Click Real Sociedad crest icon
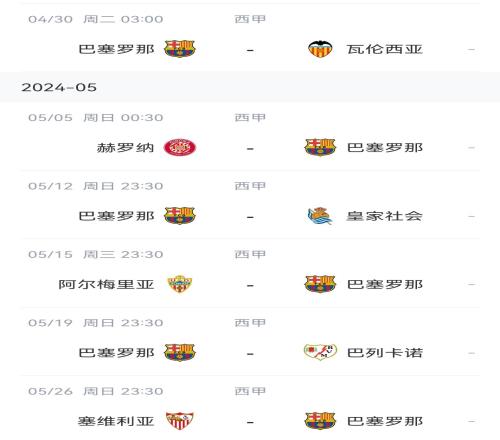Viewport: 500px width, 440px height. click(320, 216)
